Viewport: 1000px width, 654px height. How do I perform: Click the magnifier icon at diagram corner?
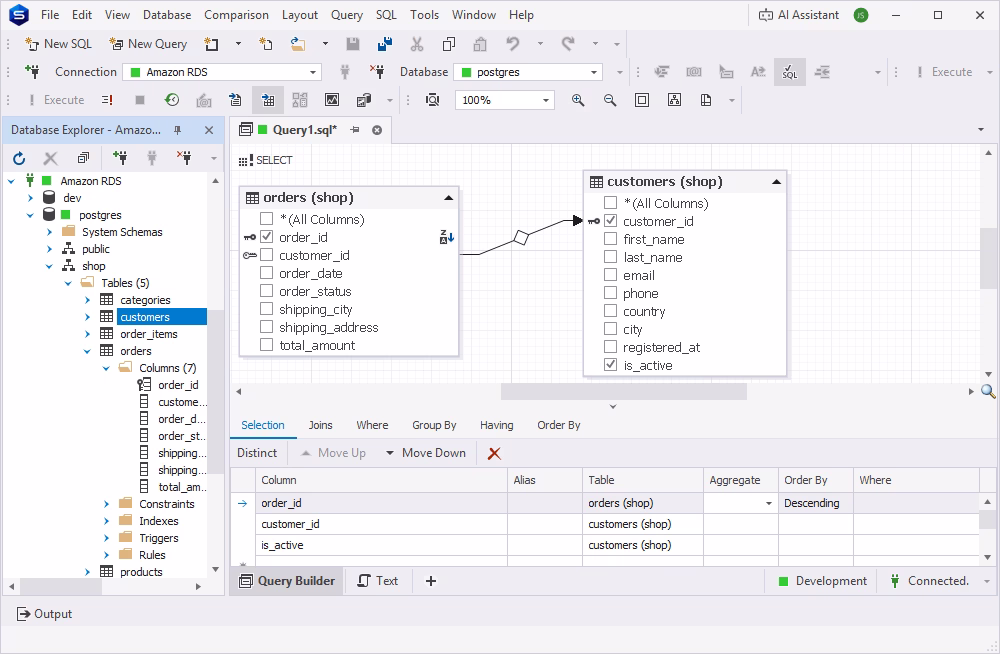988,391
